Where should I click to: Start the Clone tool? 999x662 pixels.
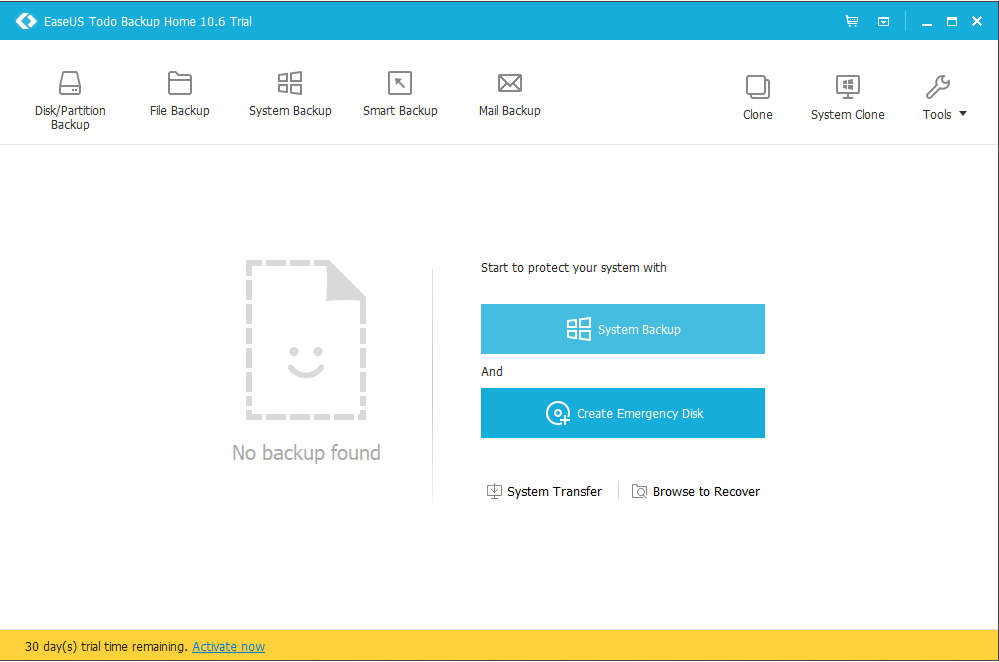pyautogui.click(x=758, y=97)
